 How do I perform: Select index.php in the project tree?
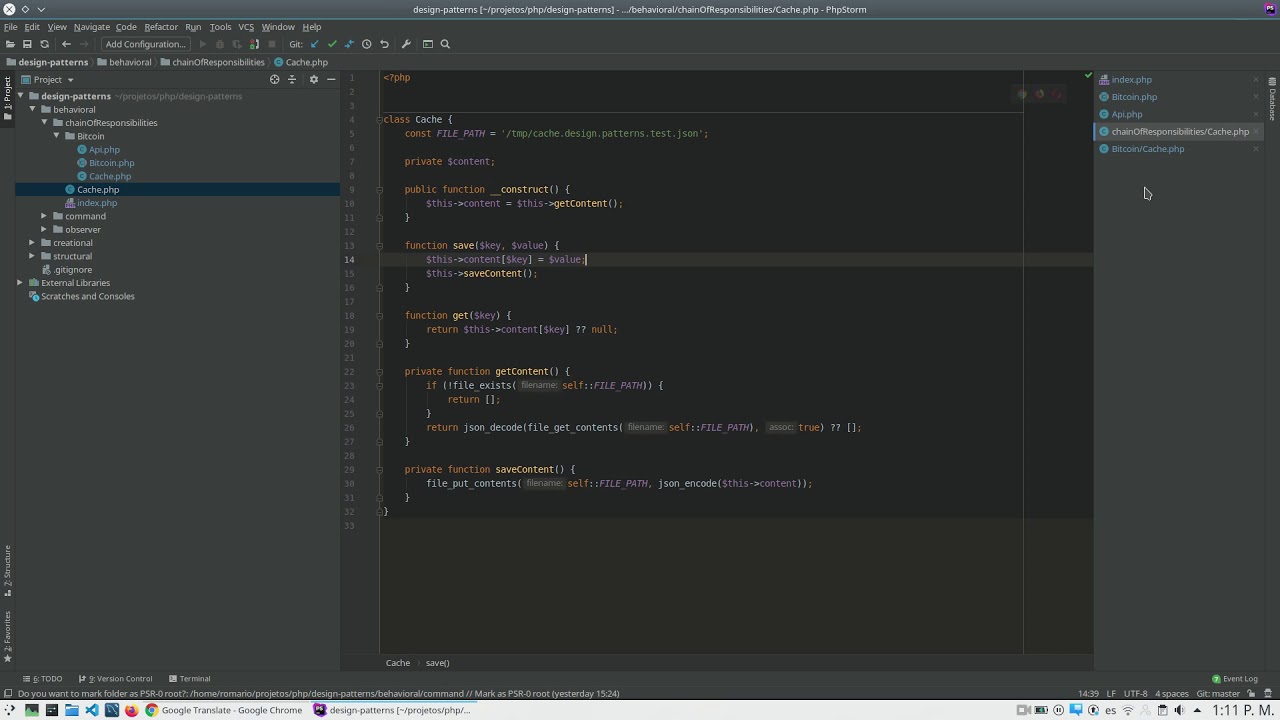(97, 203)
